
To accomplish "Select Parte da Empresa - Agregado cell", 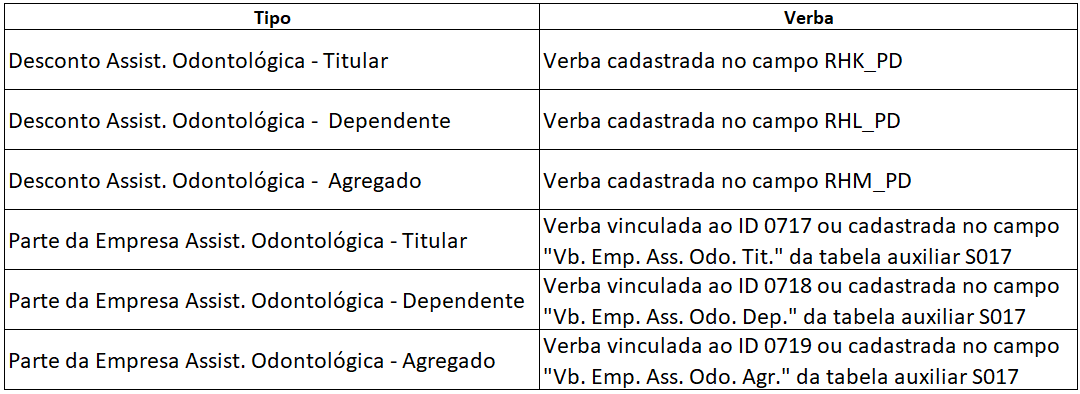I will pos(272,360).
